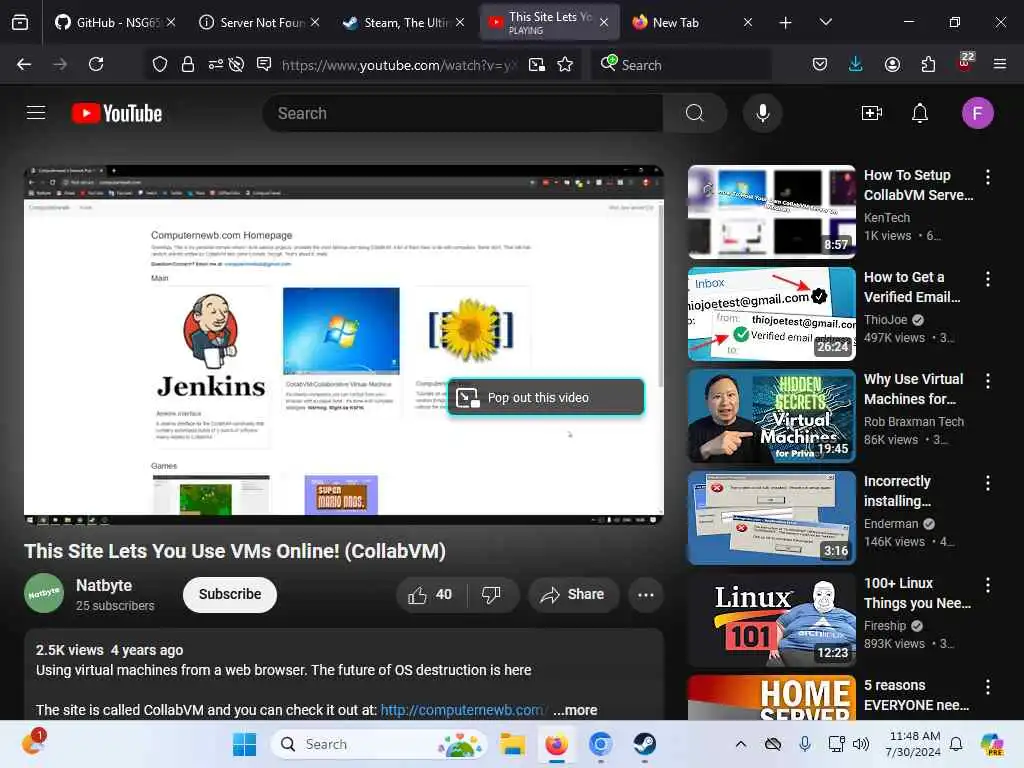Viewport: 1024px width, 768px height.
Task: Dislike the video with thumbs down
Action: tap(491, 595)
